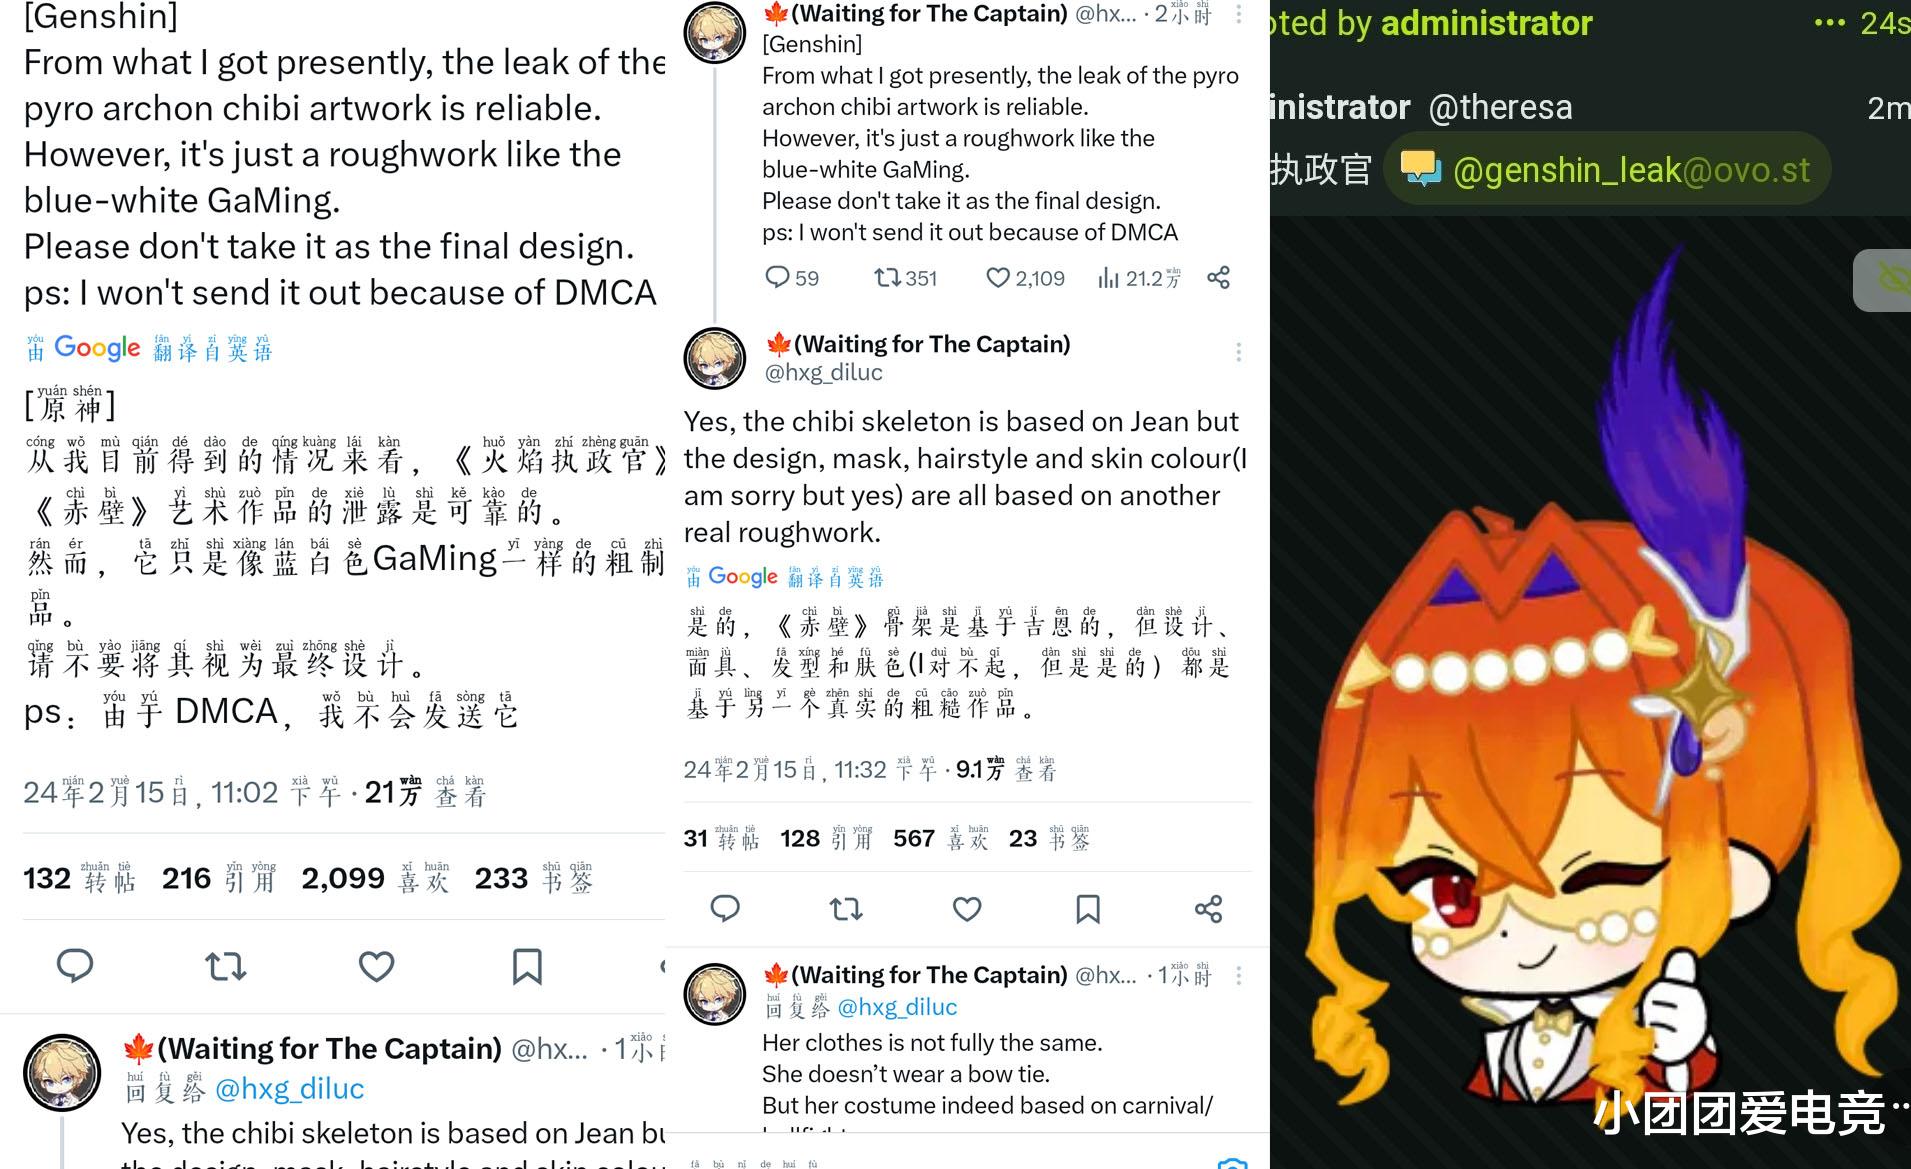
Task: Open reply on the chibi skeleton tweet
Action: coord(725,908)
